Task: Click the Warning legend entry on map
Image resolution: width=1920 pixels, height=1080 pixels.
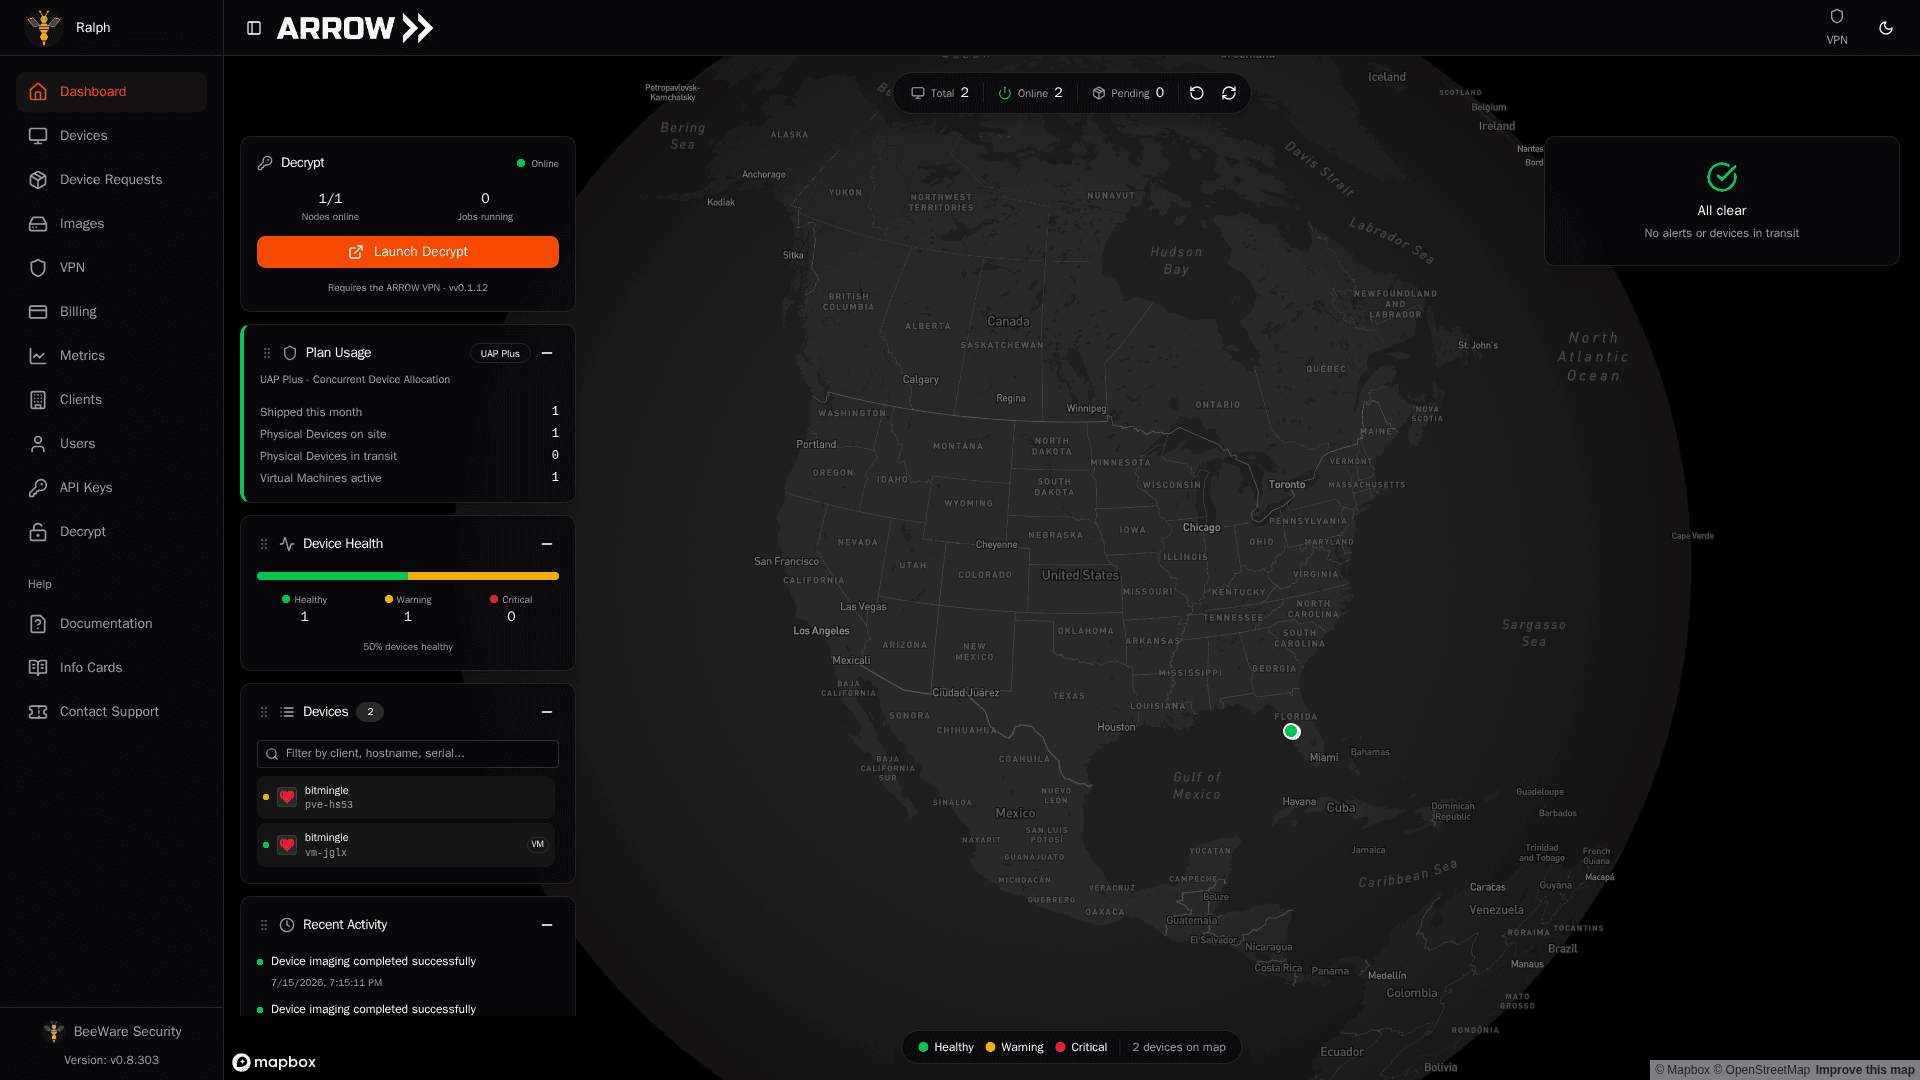Action: coord(1014,1047)
